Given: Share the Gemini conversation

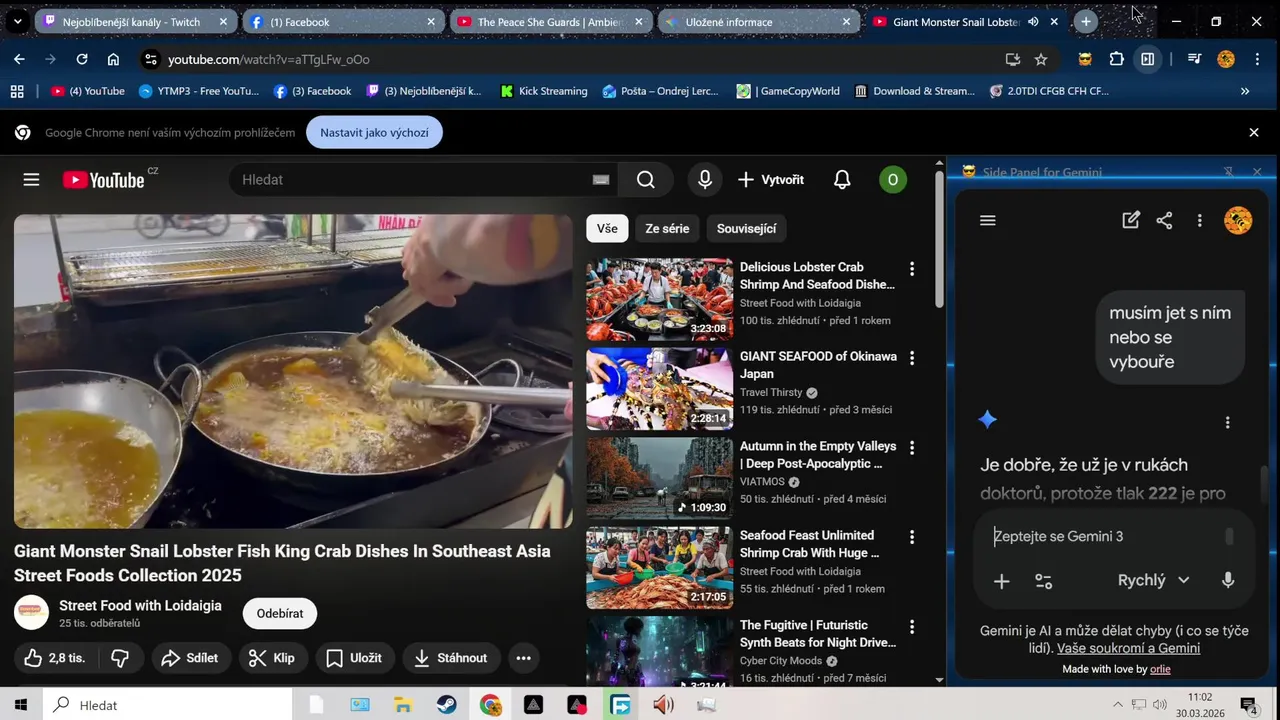Looking at the screenshot, I should click(x=1164, y=221).
